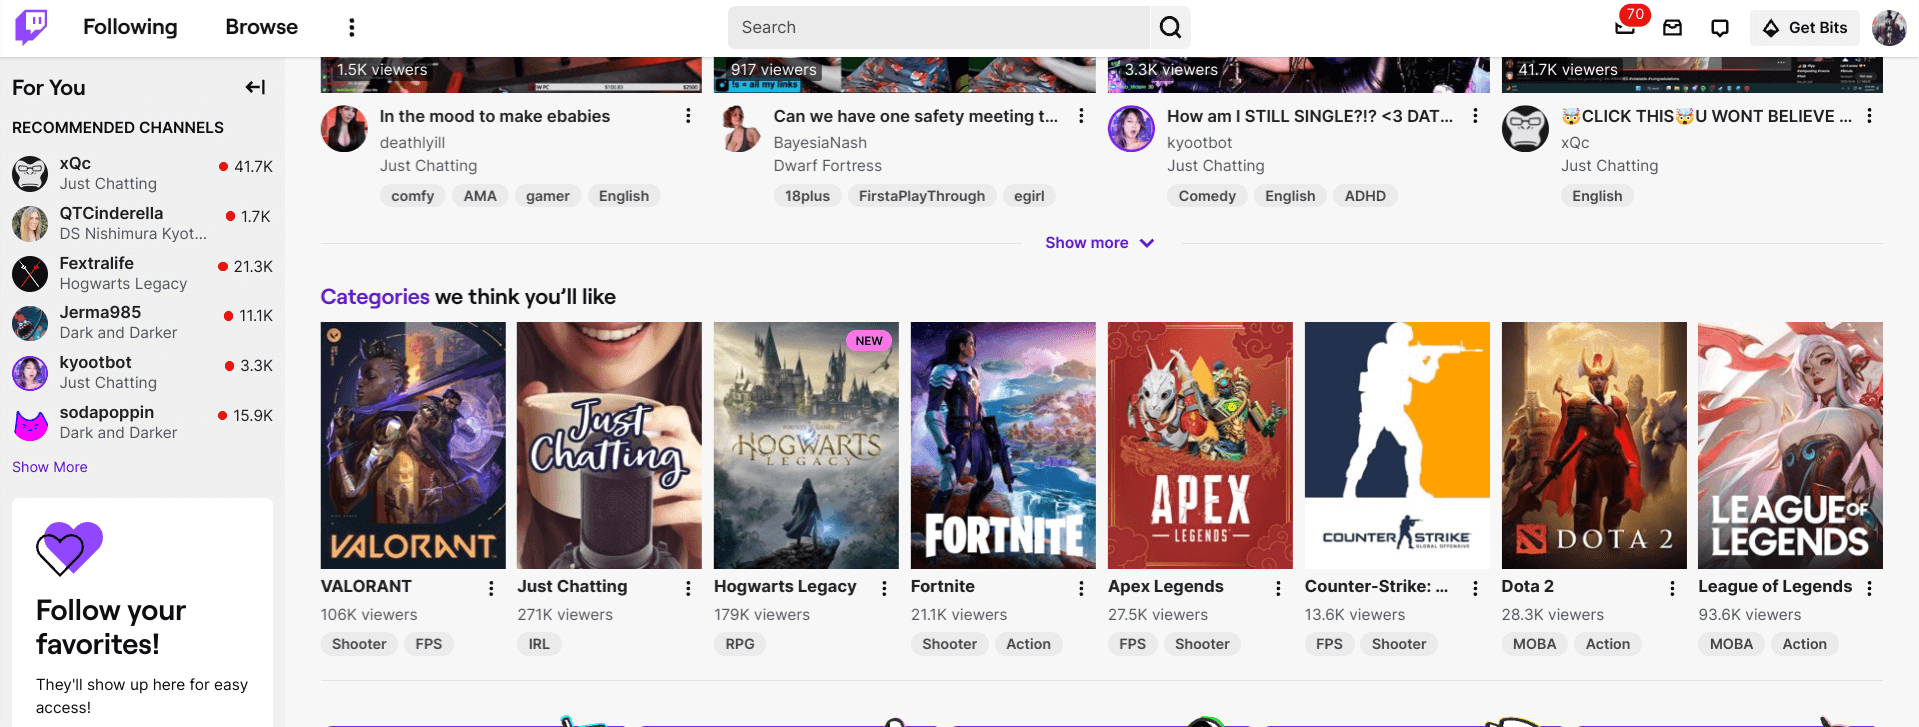
Task: Click the gamer tag
Action: point(548,196)
